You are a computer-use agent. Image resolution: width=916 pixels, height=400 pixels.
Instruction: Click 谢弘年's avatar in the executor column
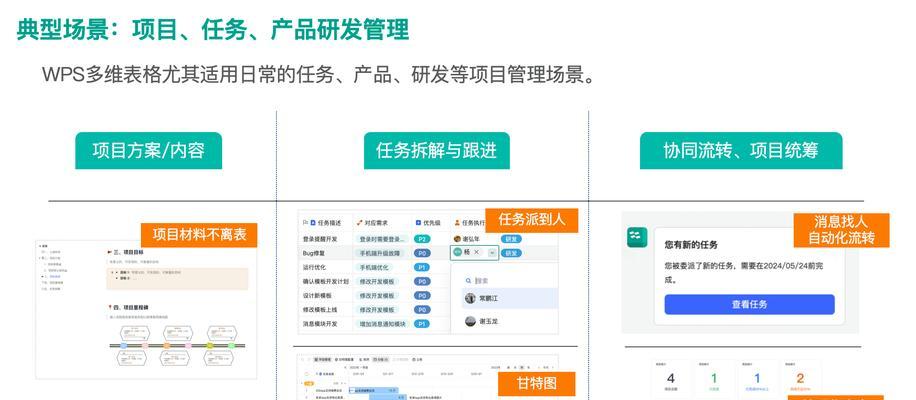tap(457, 239)
